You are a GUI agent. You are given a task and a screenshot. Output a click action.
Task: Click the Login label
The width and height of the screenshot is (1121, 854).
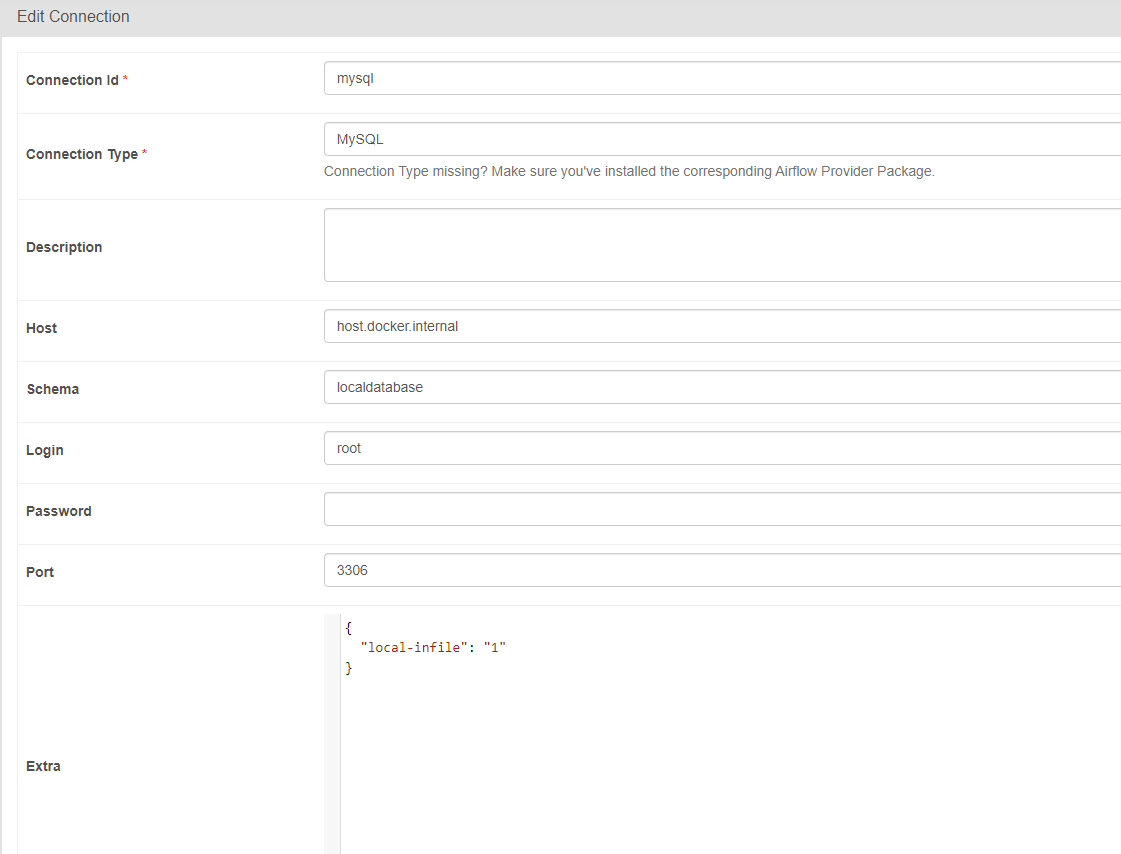tap(45, 450)
